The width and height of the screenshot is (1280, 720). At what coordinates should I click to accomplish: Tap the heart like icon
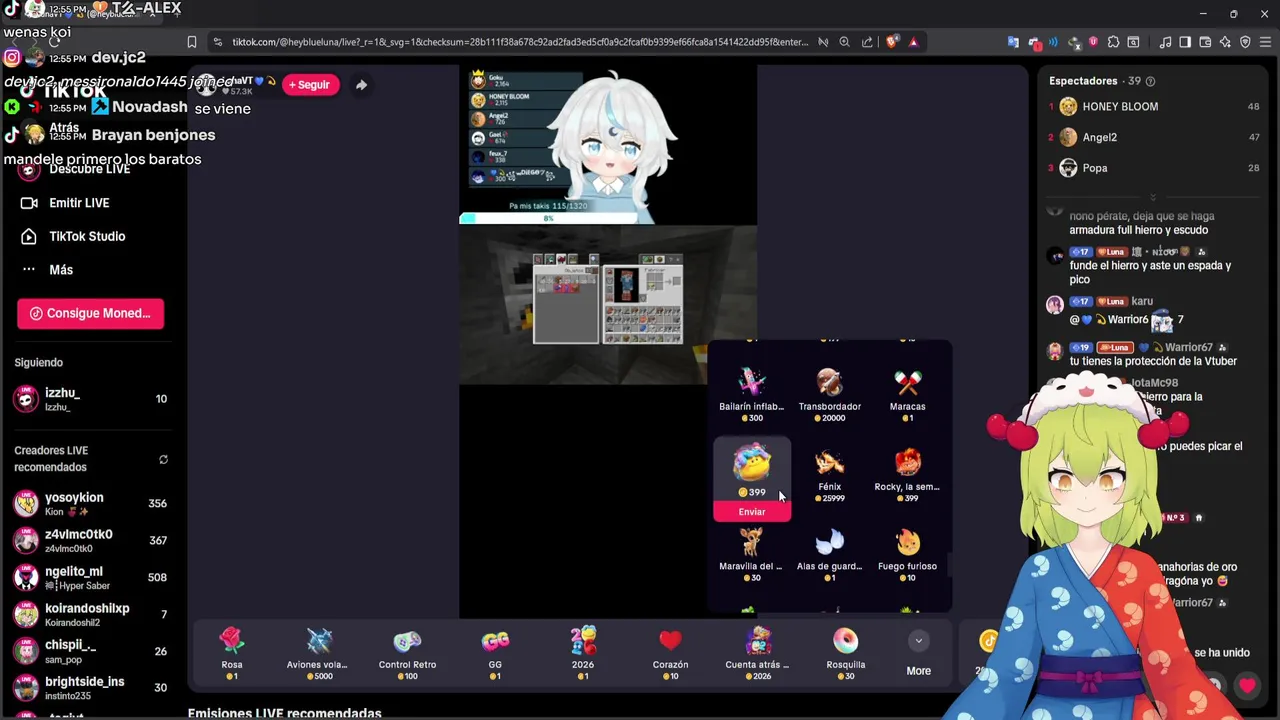pyautogui.click(x=1247, y=686)
